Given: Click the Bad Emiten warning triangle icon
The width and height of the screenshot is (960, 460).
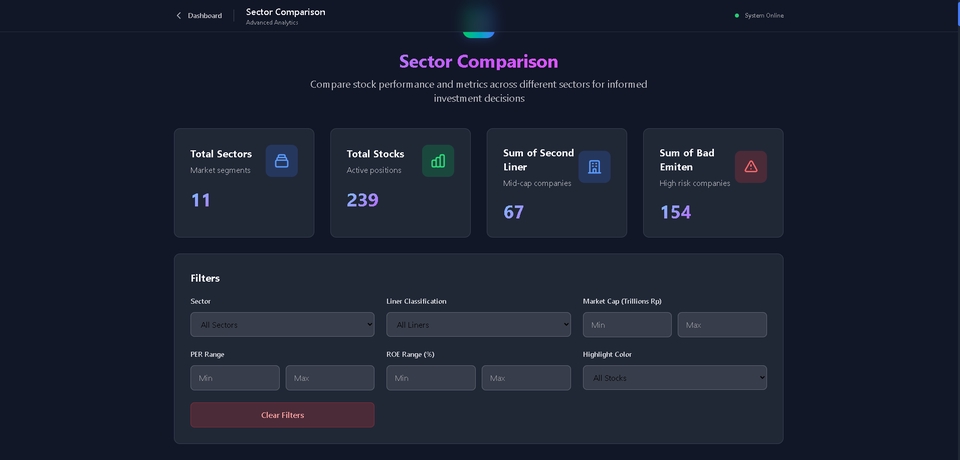Looking at the screenshot, I should [x=750, y=167].
